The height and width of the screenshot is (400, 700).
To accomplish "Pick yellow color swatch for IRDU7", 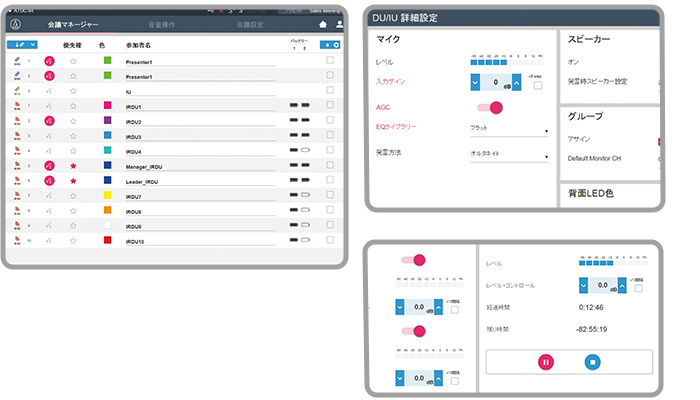I will tap(108, 195).
